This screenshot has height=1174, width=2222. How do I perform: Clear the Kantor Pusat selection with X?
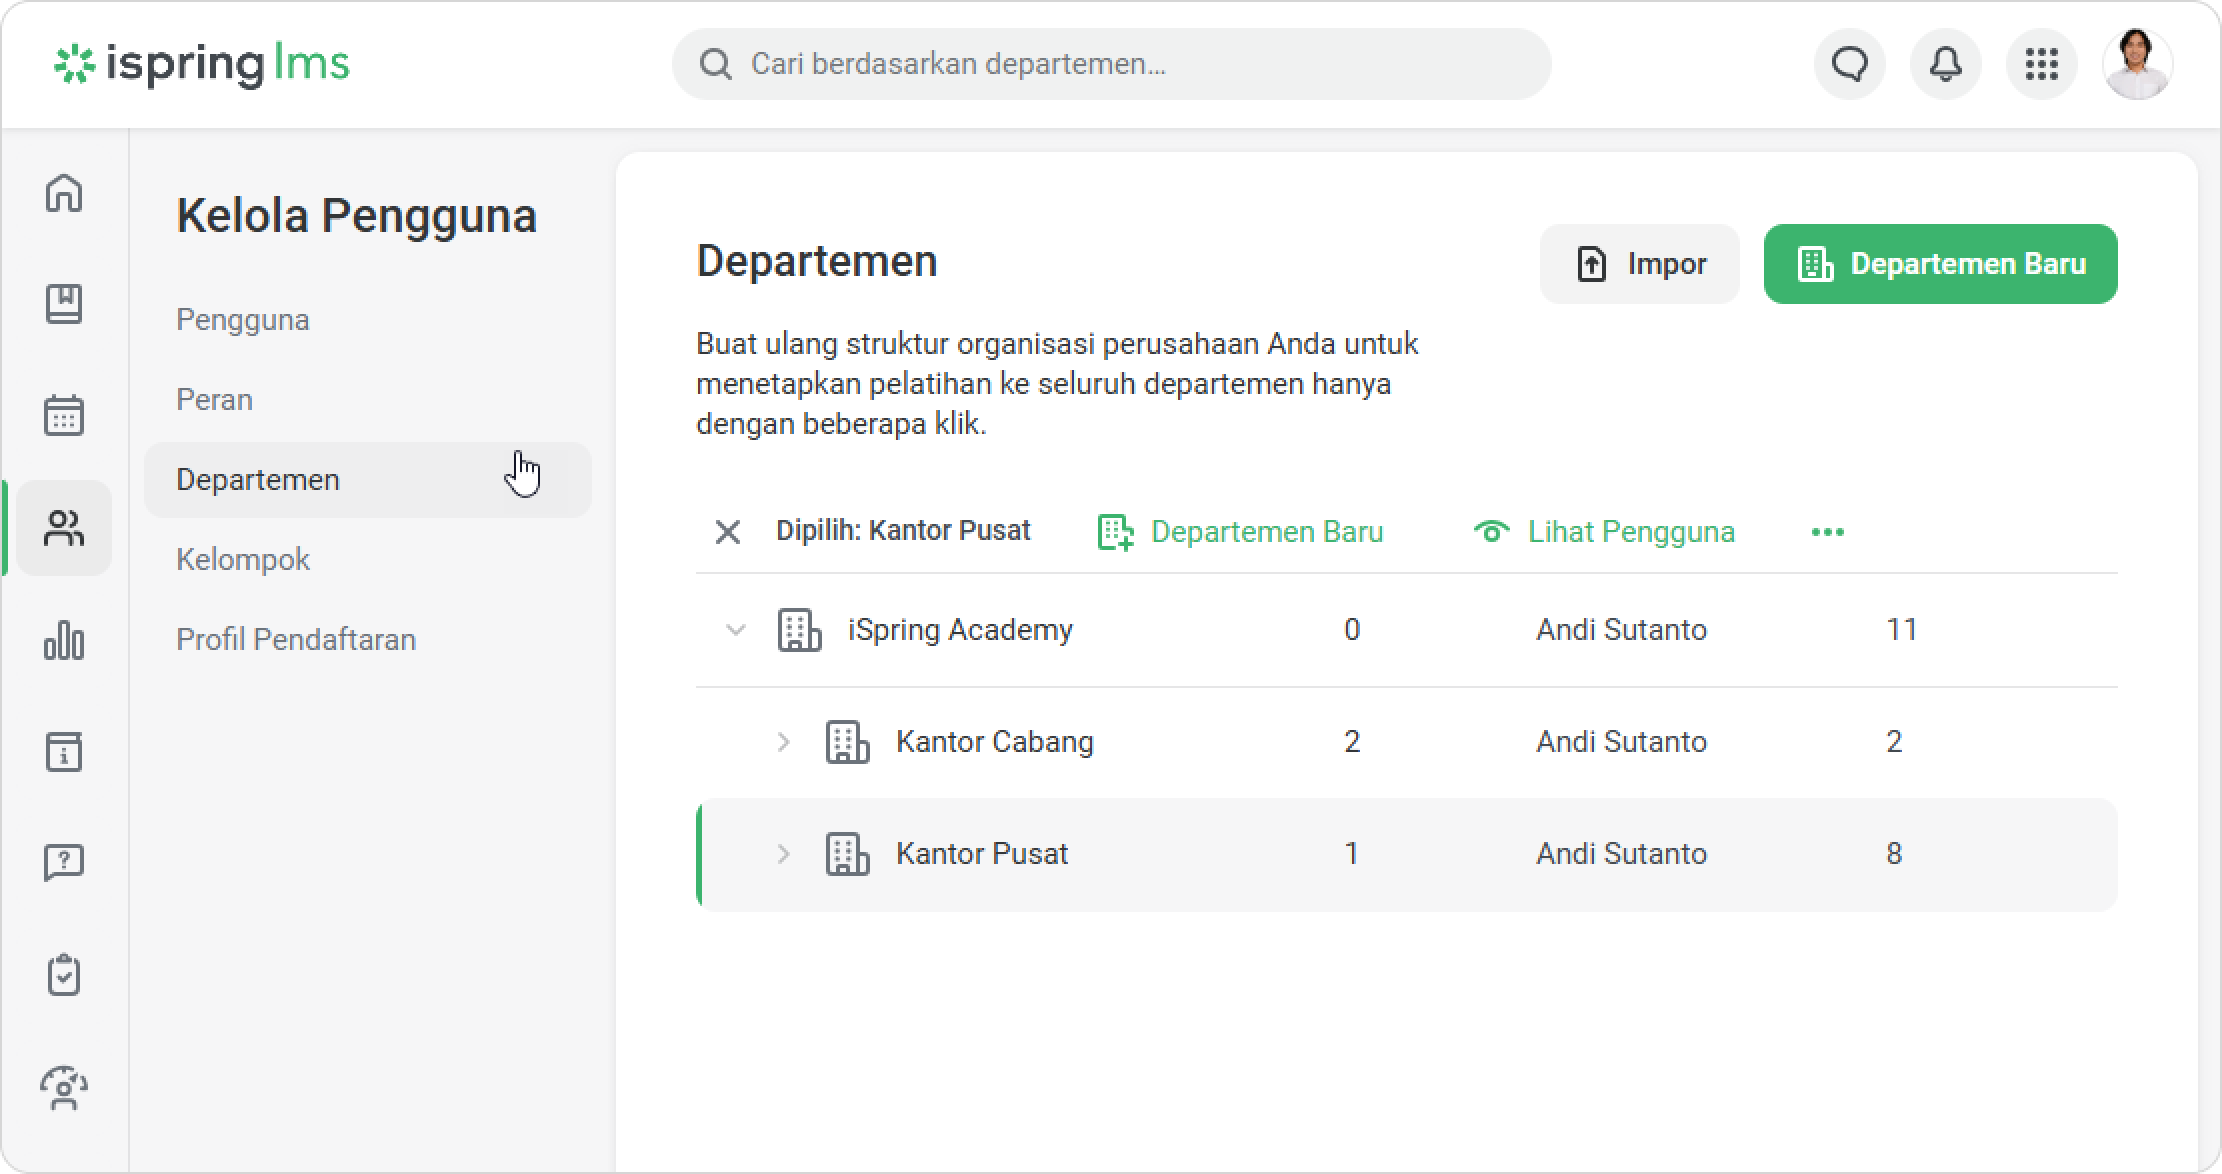tap(728, 532)
